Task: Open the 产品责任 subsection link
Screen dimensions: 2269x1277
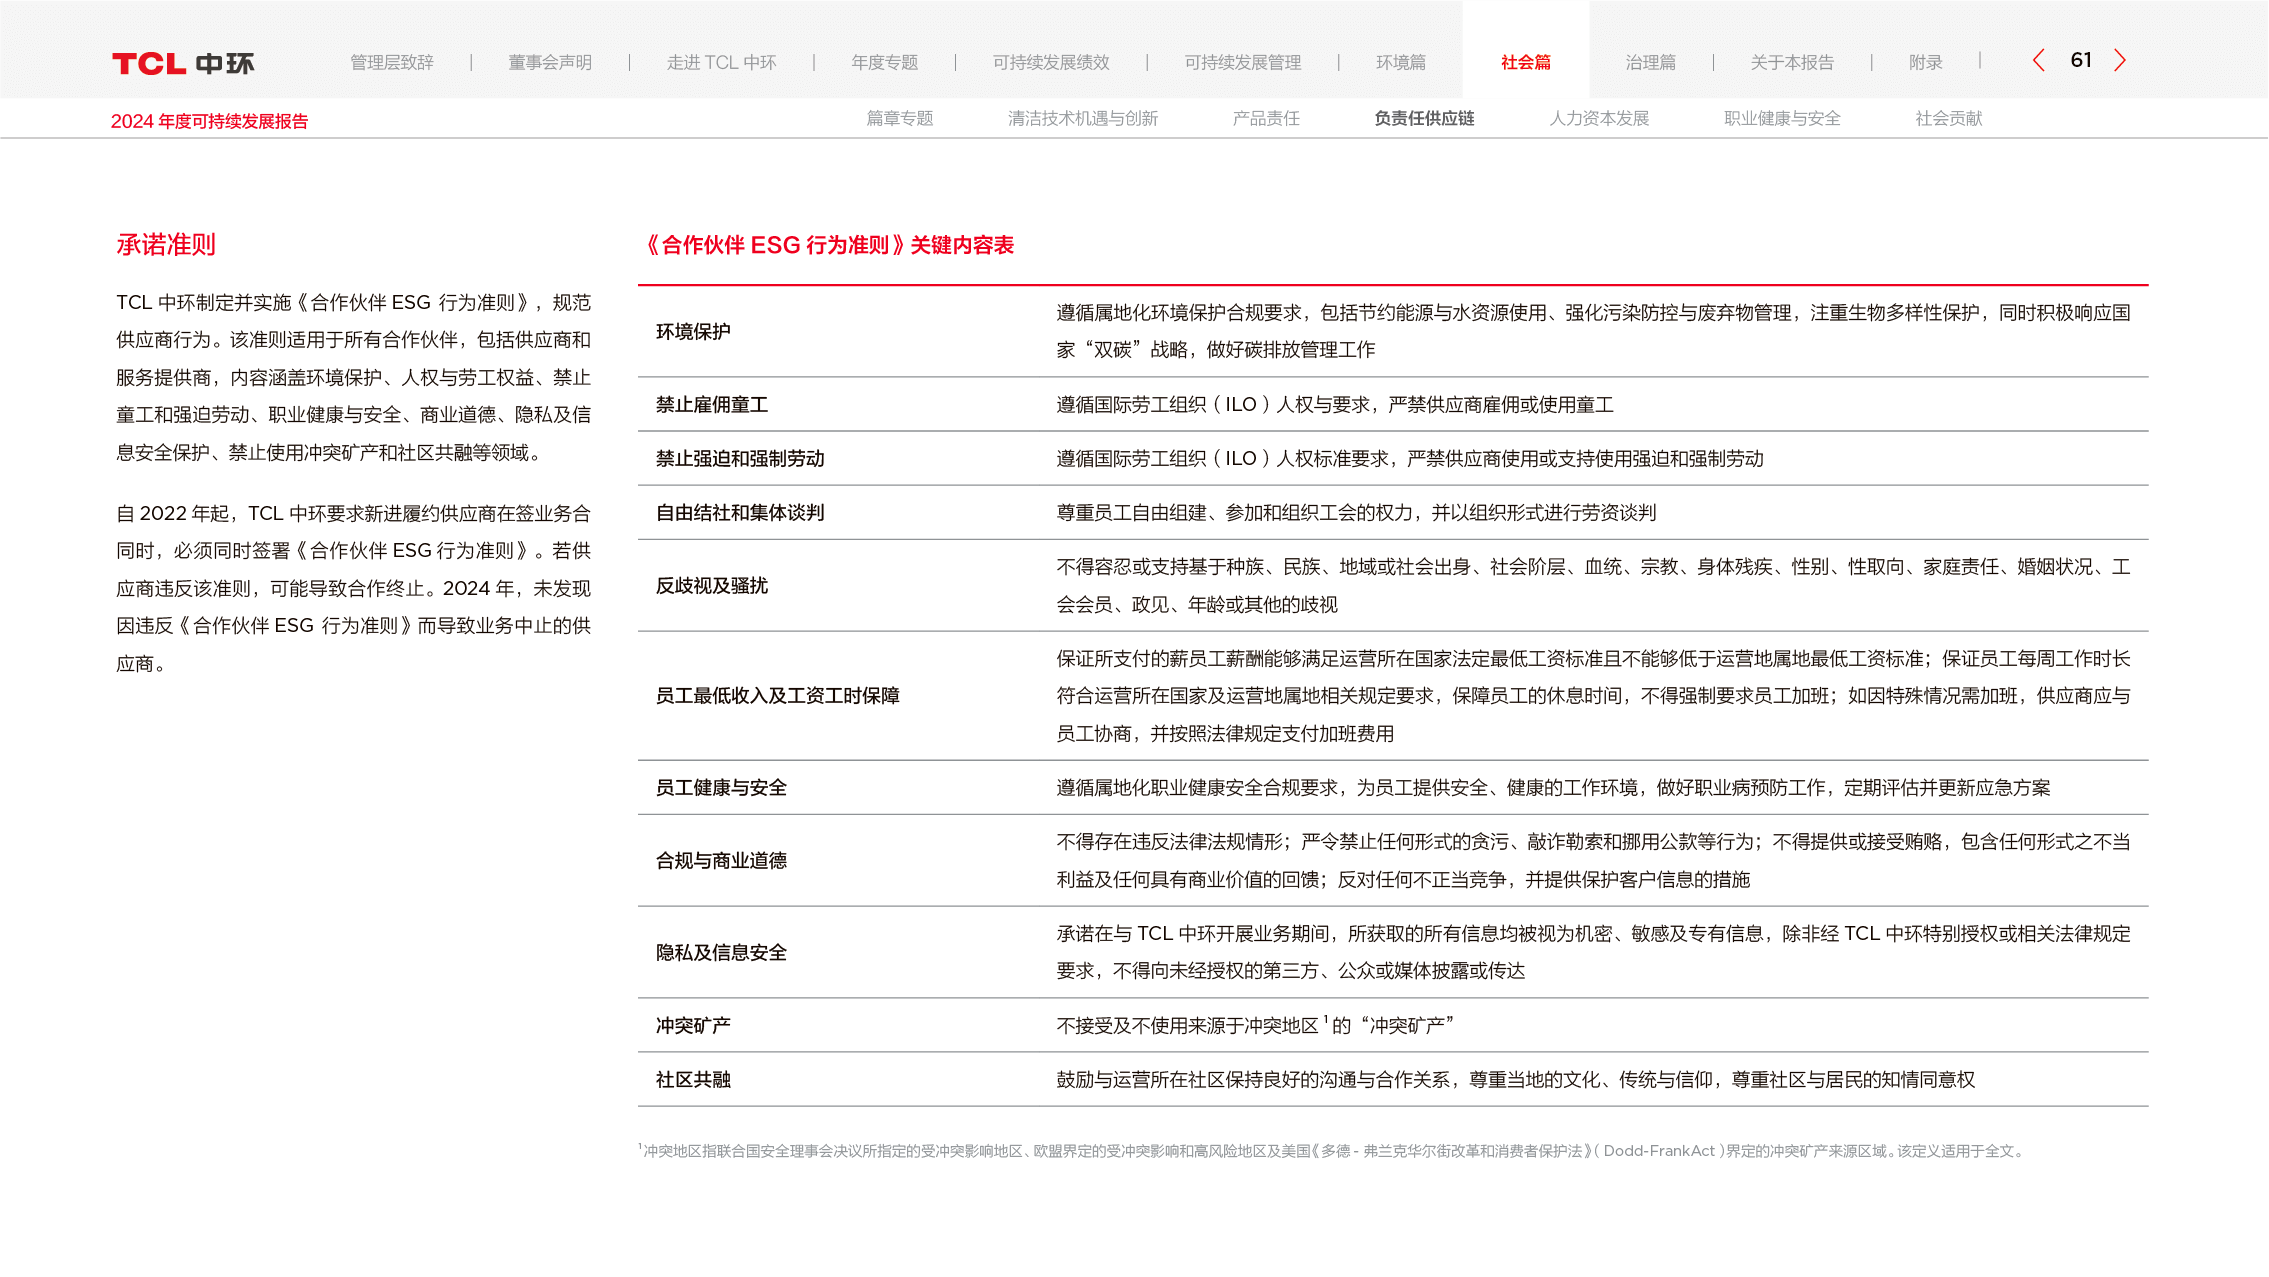Action: [1265, 118]
